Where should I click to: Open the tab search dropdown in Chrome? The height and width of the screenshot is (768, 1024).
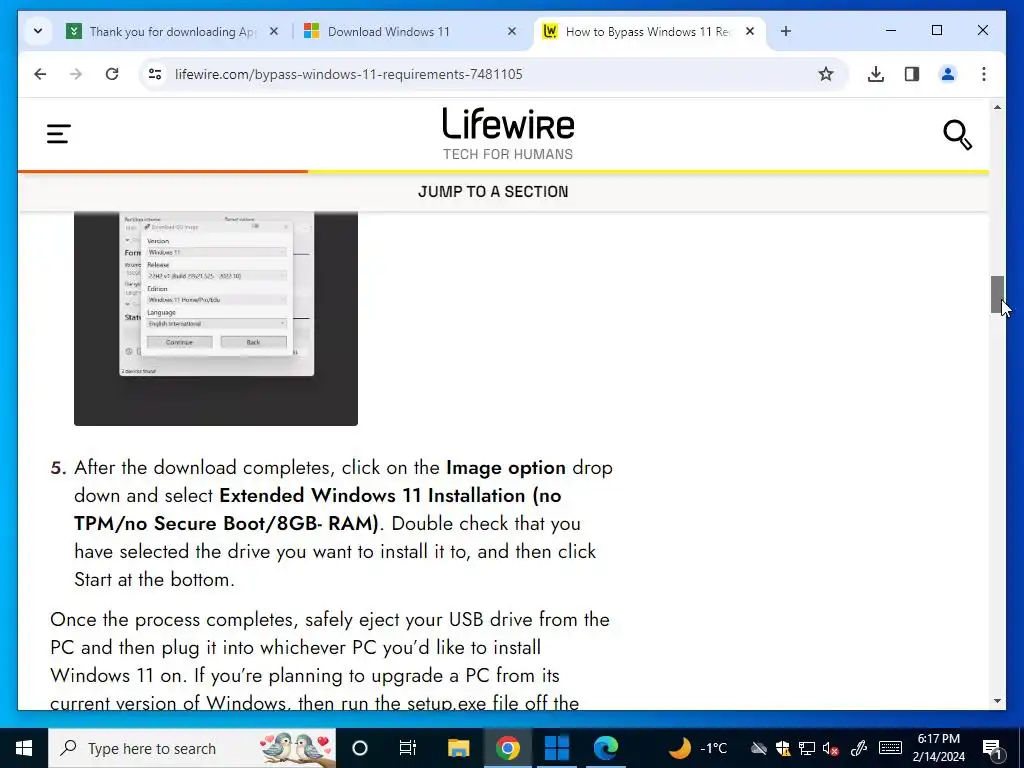[38, 31]
